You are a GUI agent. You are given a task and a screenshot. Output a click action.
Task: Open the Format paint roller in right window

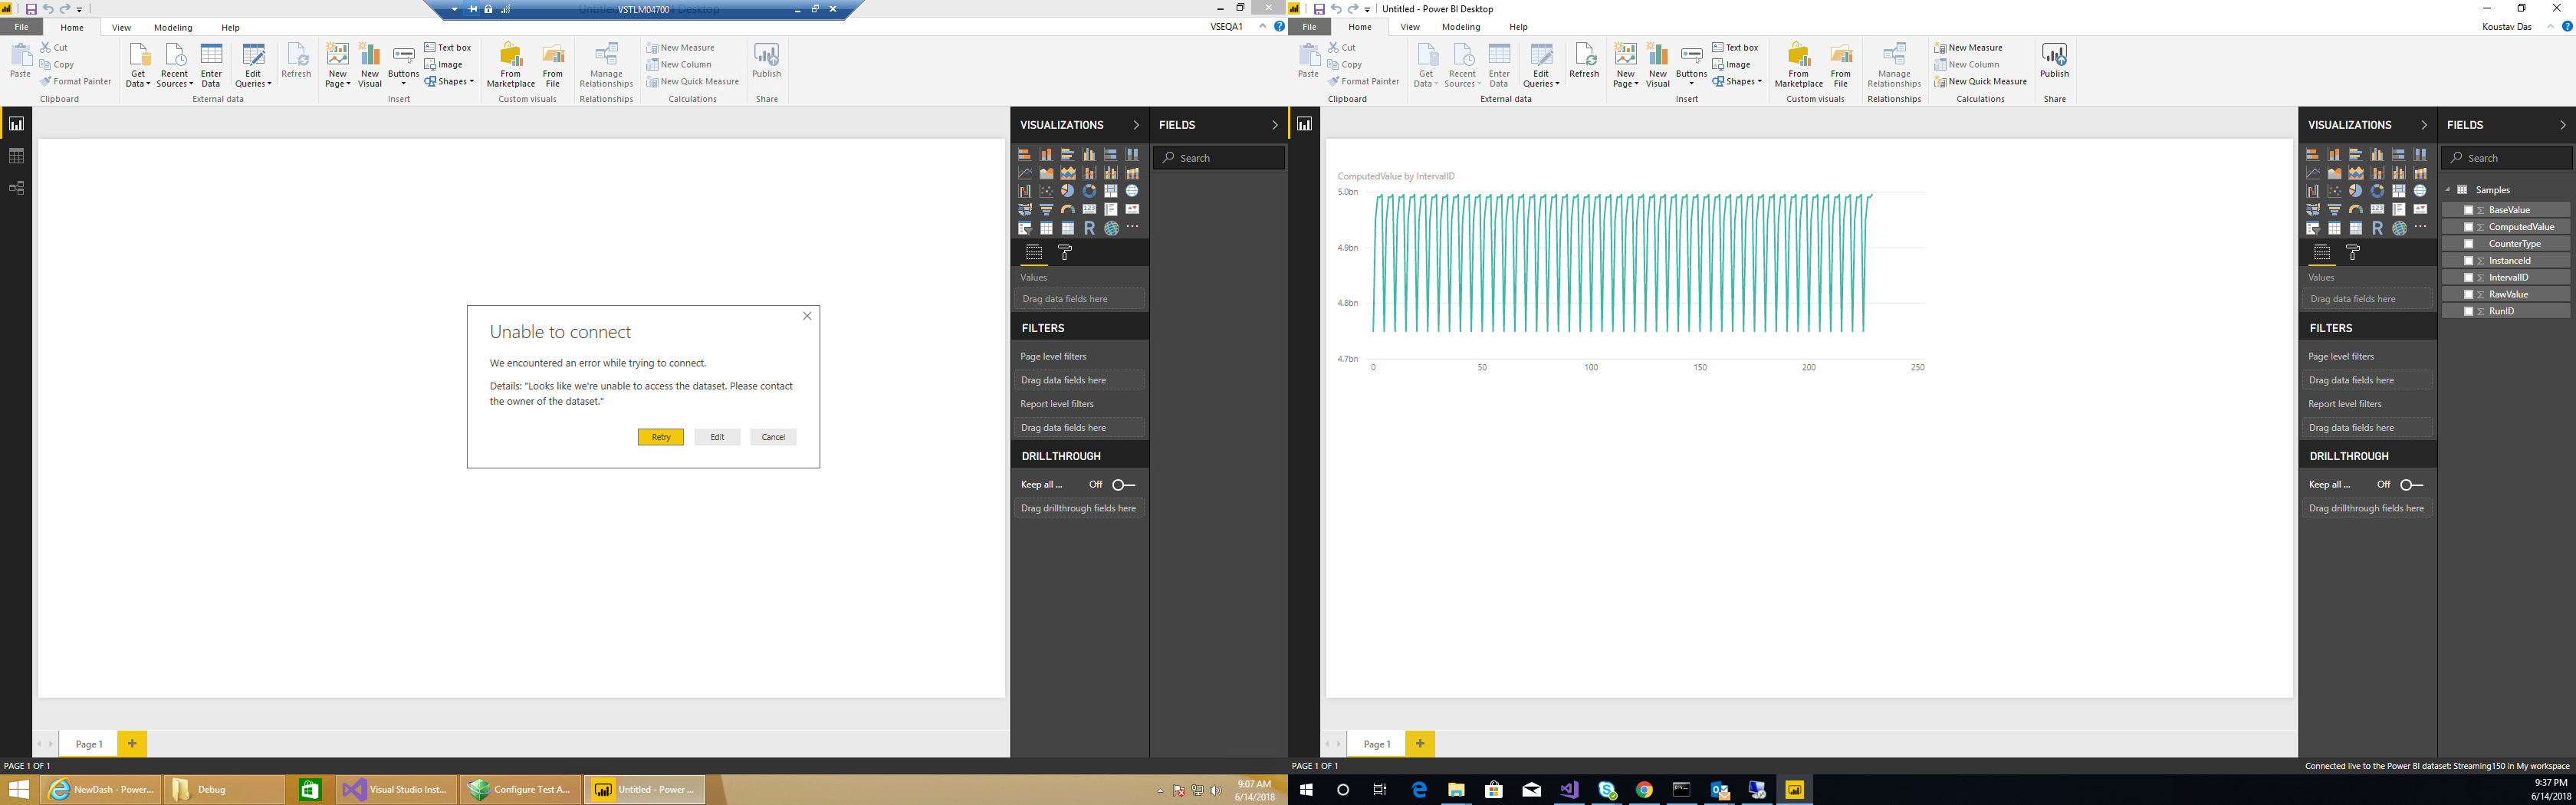coord(2353,252)
